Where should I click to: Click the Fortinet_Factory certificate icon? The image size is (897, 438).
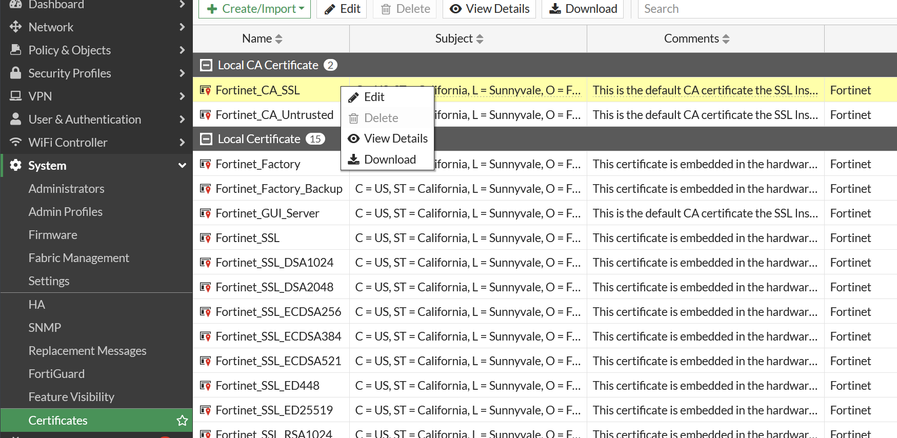coord(205,164)
